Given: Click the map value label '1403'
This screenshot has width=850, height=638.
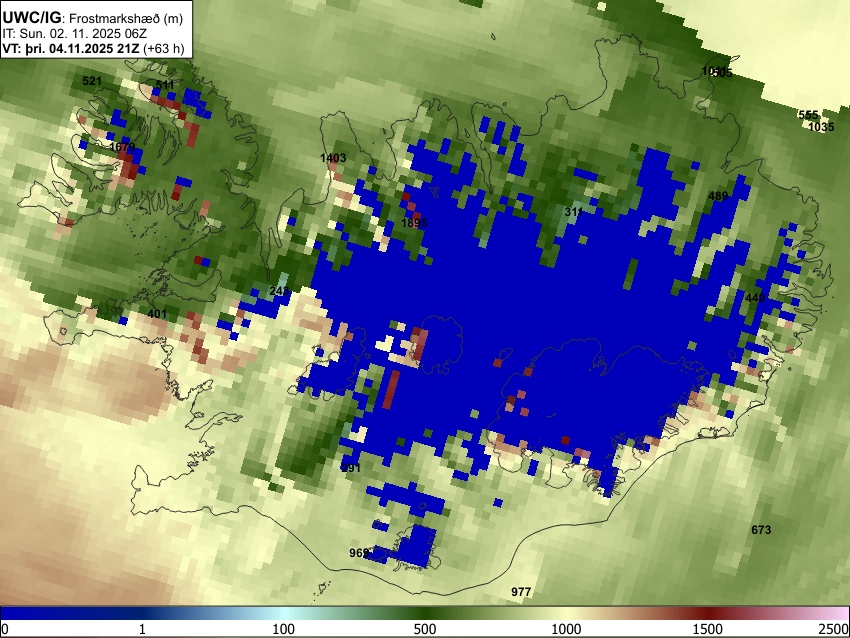Looking at the screenshot, I should pos(333,158).
